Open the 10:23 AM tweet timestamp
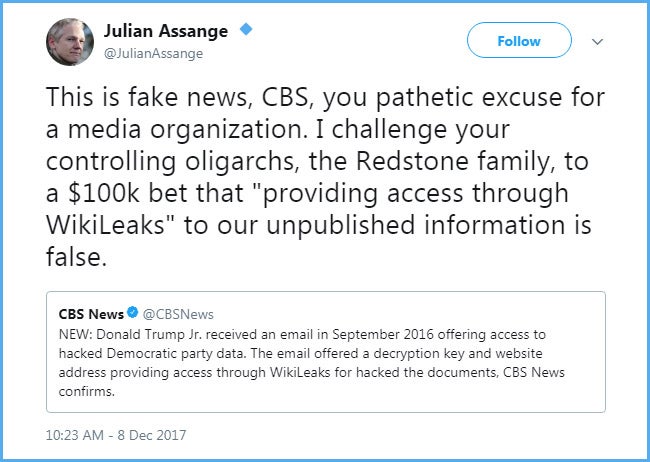 (77, 435)
